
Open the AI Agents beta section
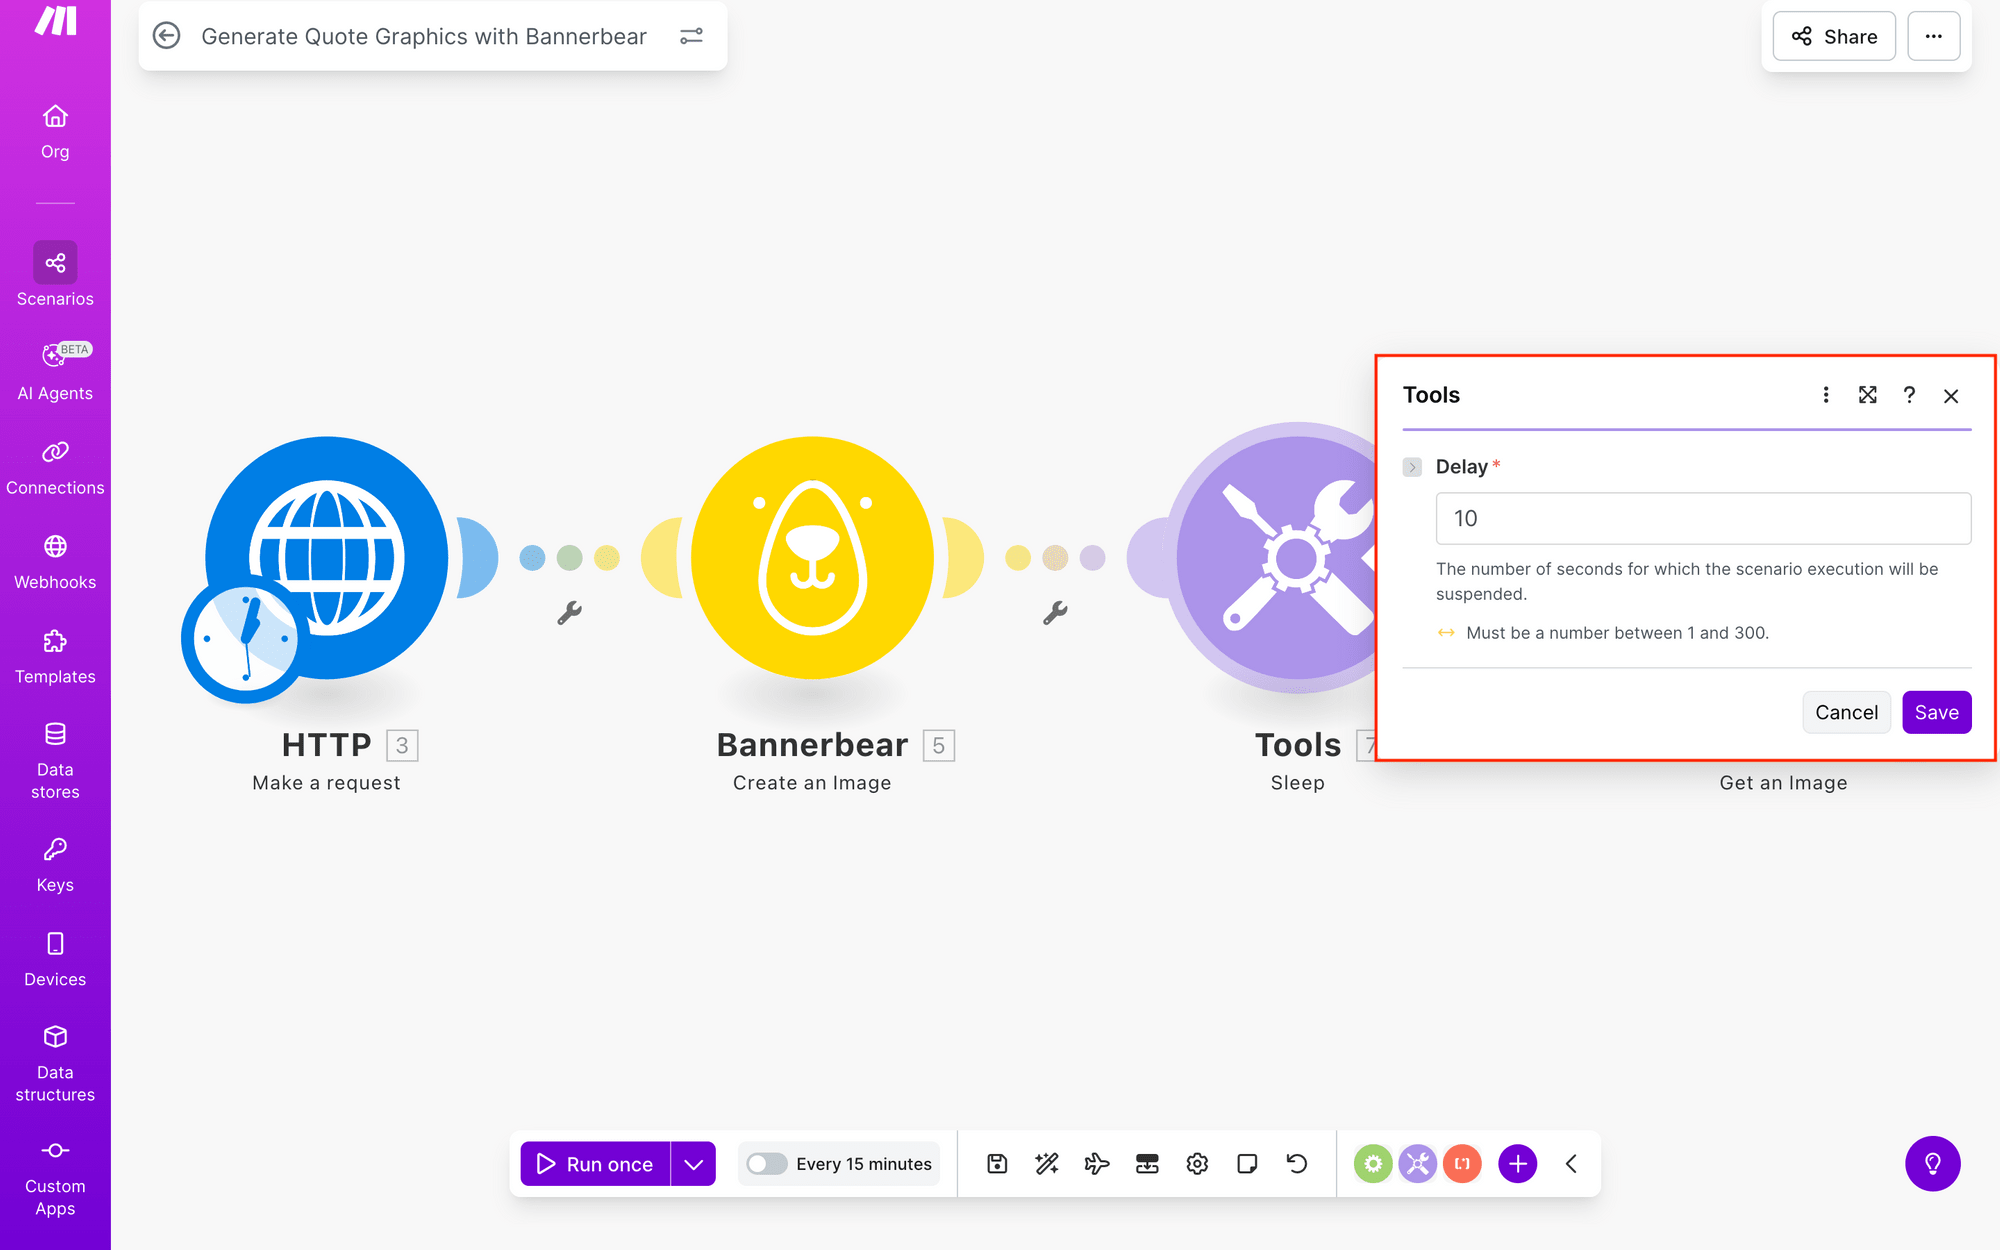55,370
